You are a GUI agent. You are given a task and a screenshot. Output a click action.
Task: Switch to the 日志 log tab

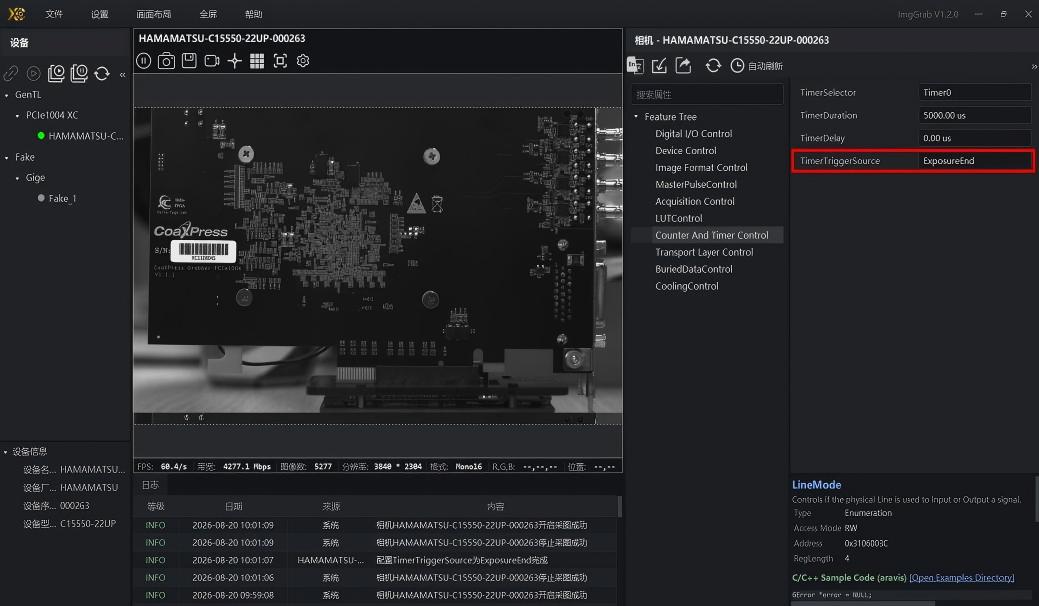coord(150,485)
